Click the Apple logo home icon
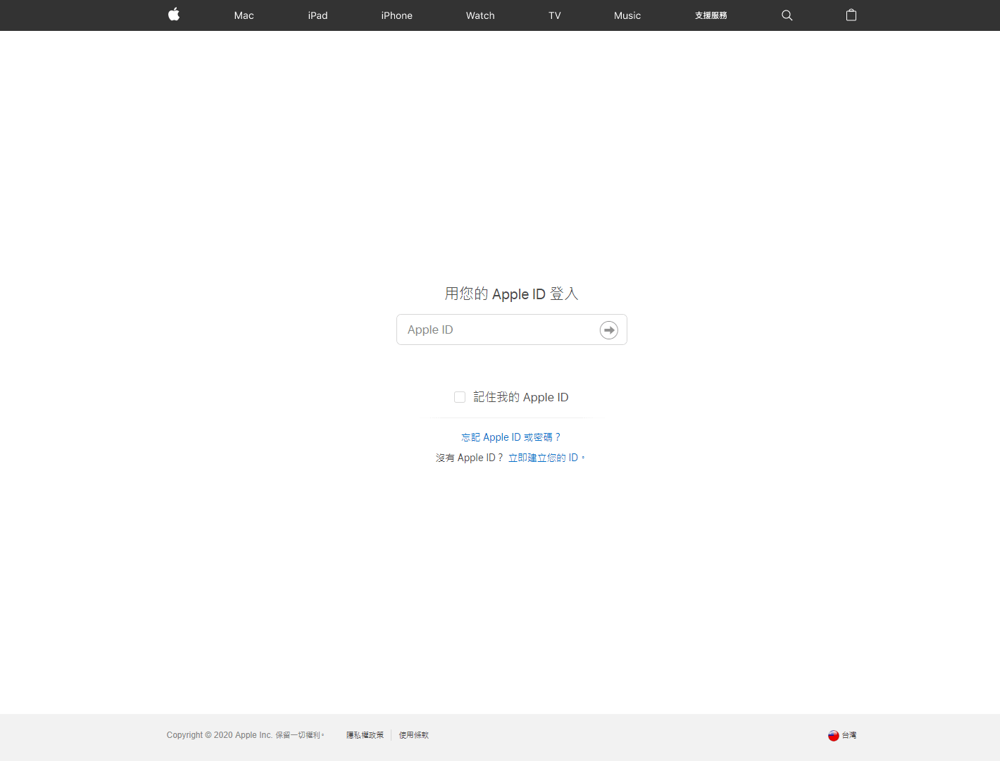Screen dimensions: 1000x761 [x=173, y=15]
